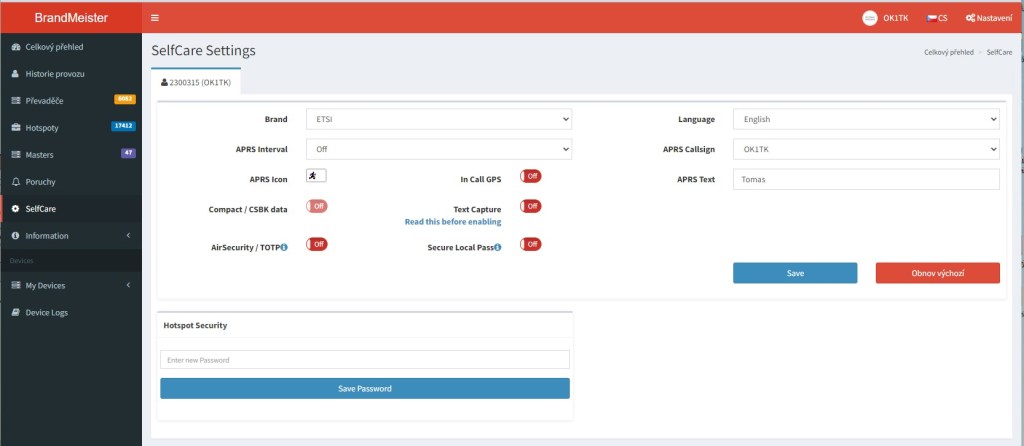
Task: Toggle the In Call GPS switch
Action: (x=530, y=176)
